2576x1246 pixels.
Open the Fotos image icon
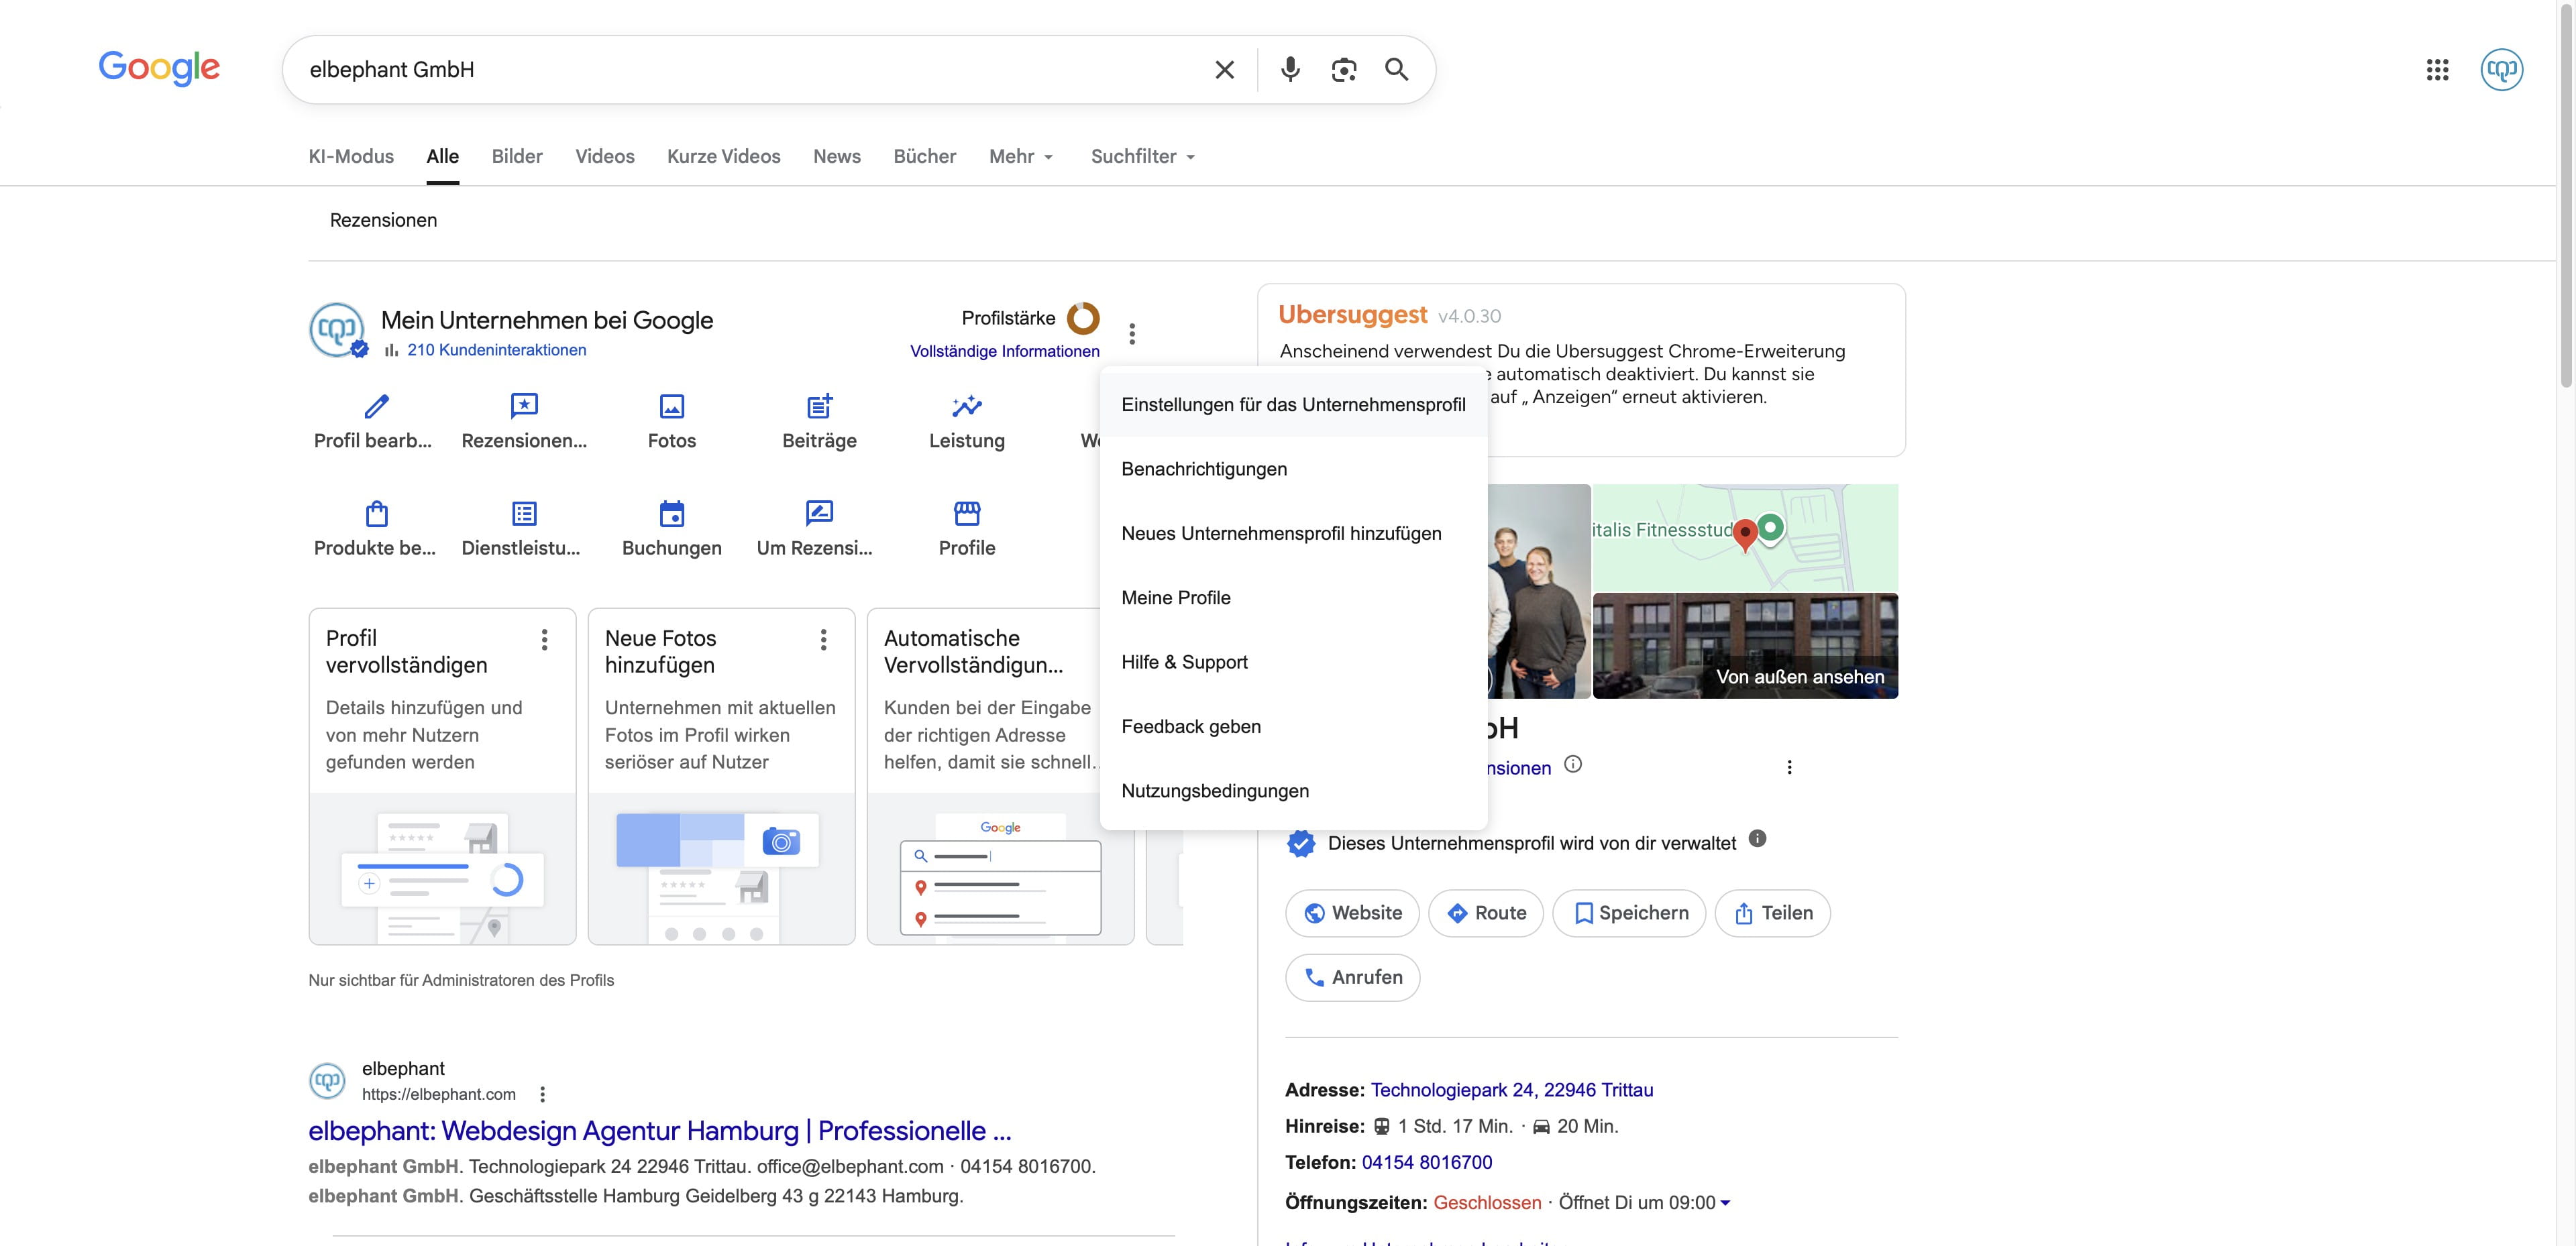672,406
